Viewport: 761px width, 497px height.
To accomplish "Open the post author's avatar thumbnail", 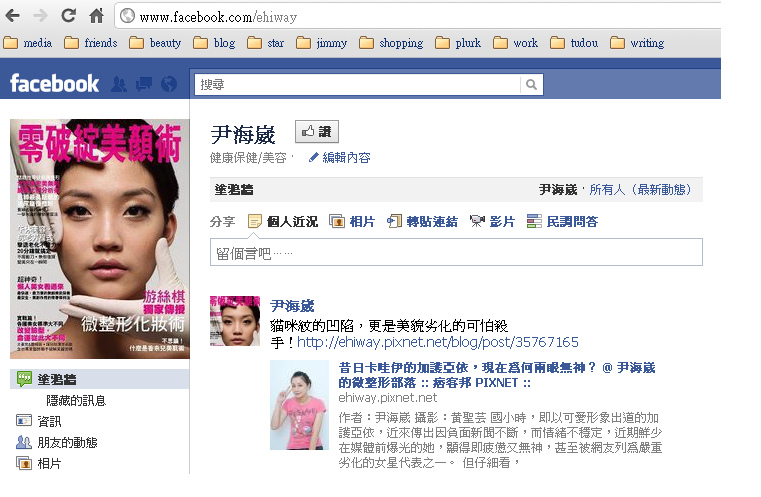I will 235,321.
